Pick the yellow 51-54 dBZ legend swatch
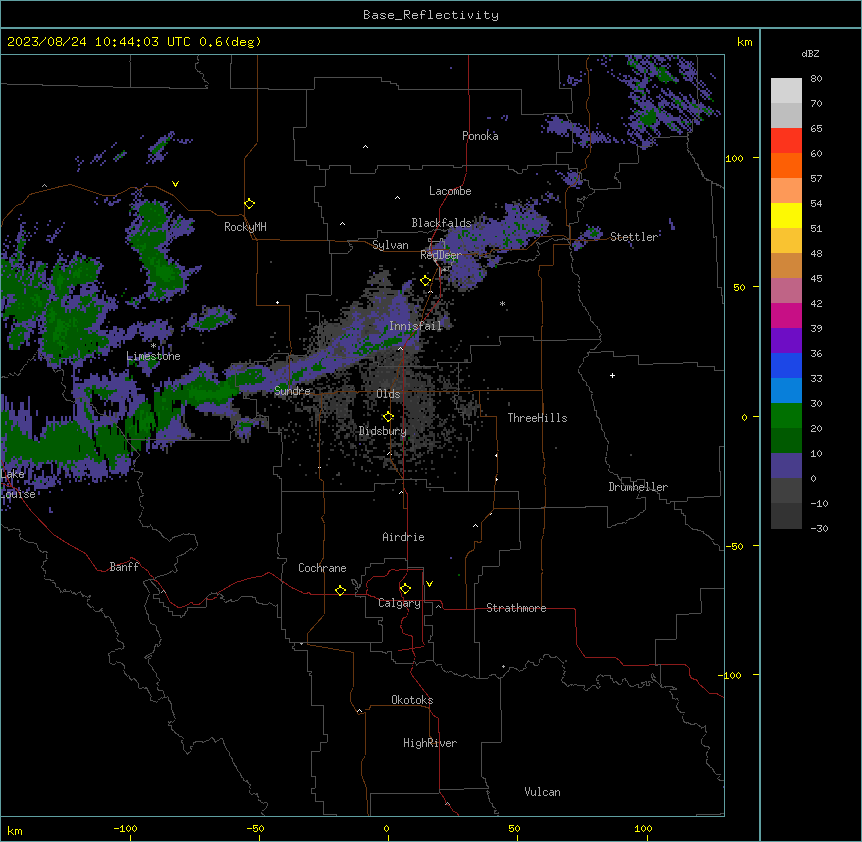The image size is (862, 842). [786, 216]
